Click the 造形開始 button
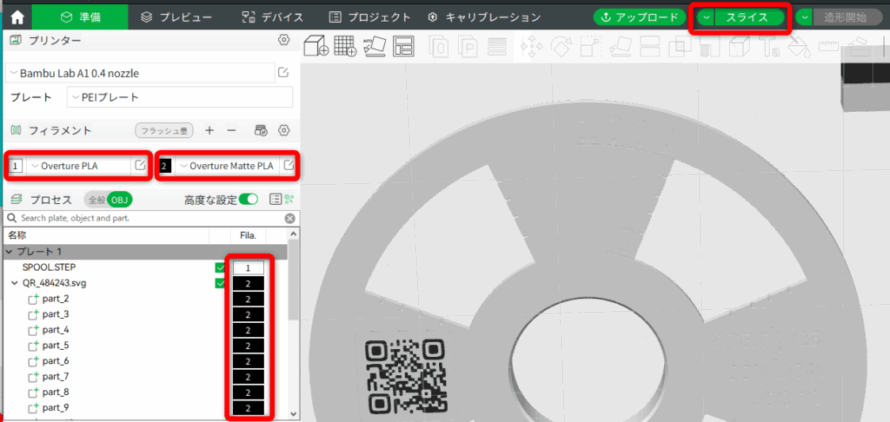The image size is (890, 422). point(849,17)
